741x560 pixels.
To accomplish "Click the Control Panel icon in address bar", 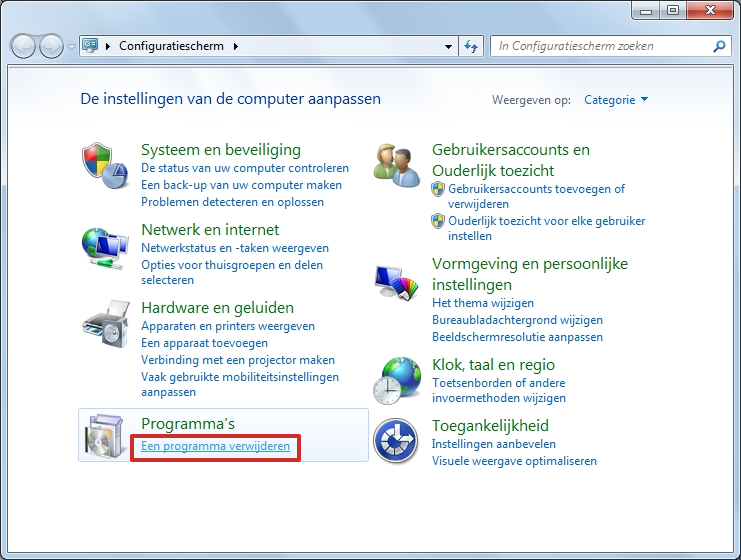I will pos(90,45).
